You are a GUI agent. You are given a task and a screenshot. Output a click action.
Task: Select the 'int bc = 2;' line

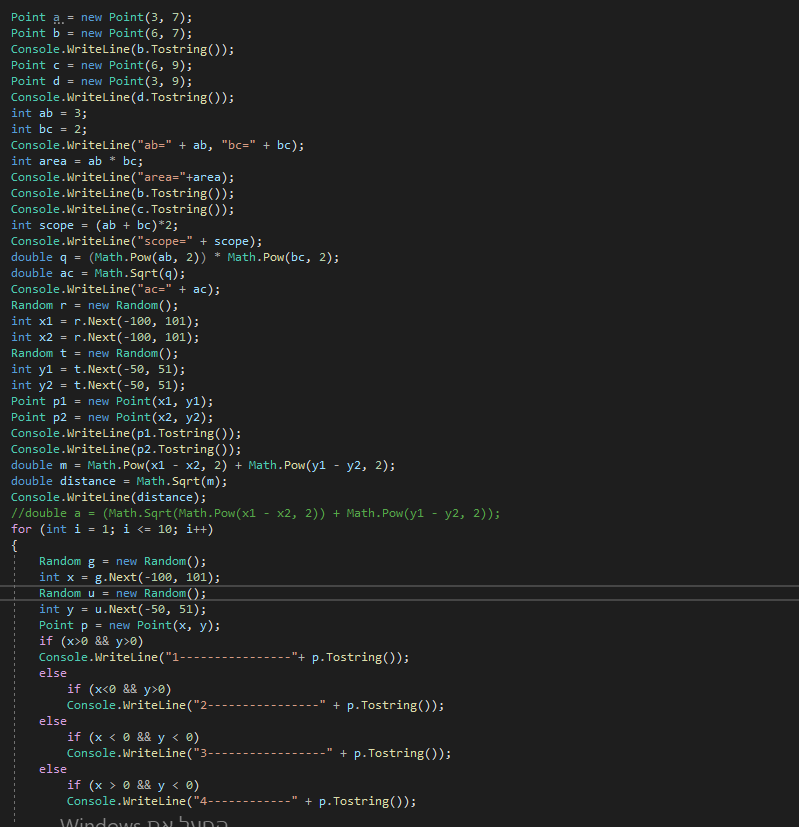tap(49, 129)
